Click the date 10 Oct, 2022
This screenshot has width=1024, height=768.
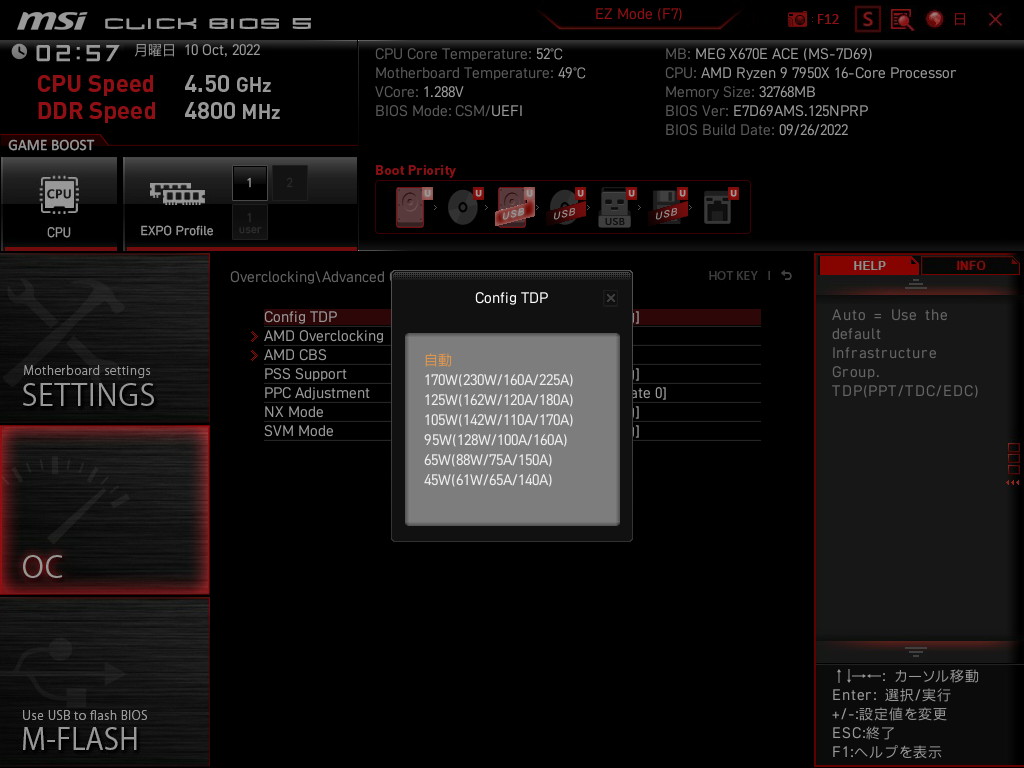coord(222,50)
